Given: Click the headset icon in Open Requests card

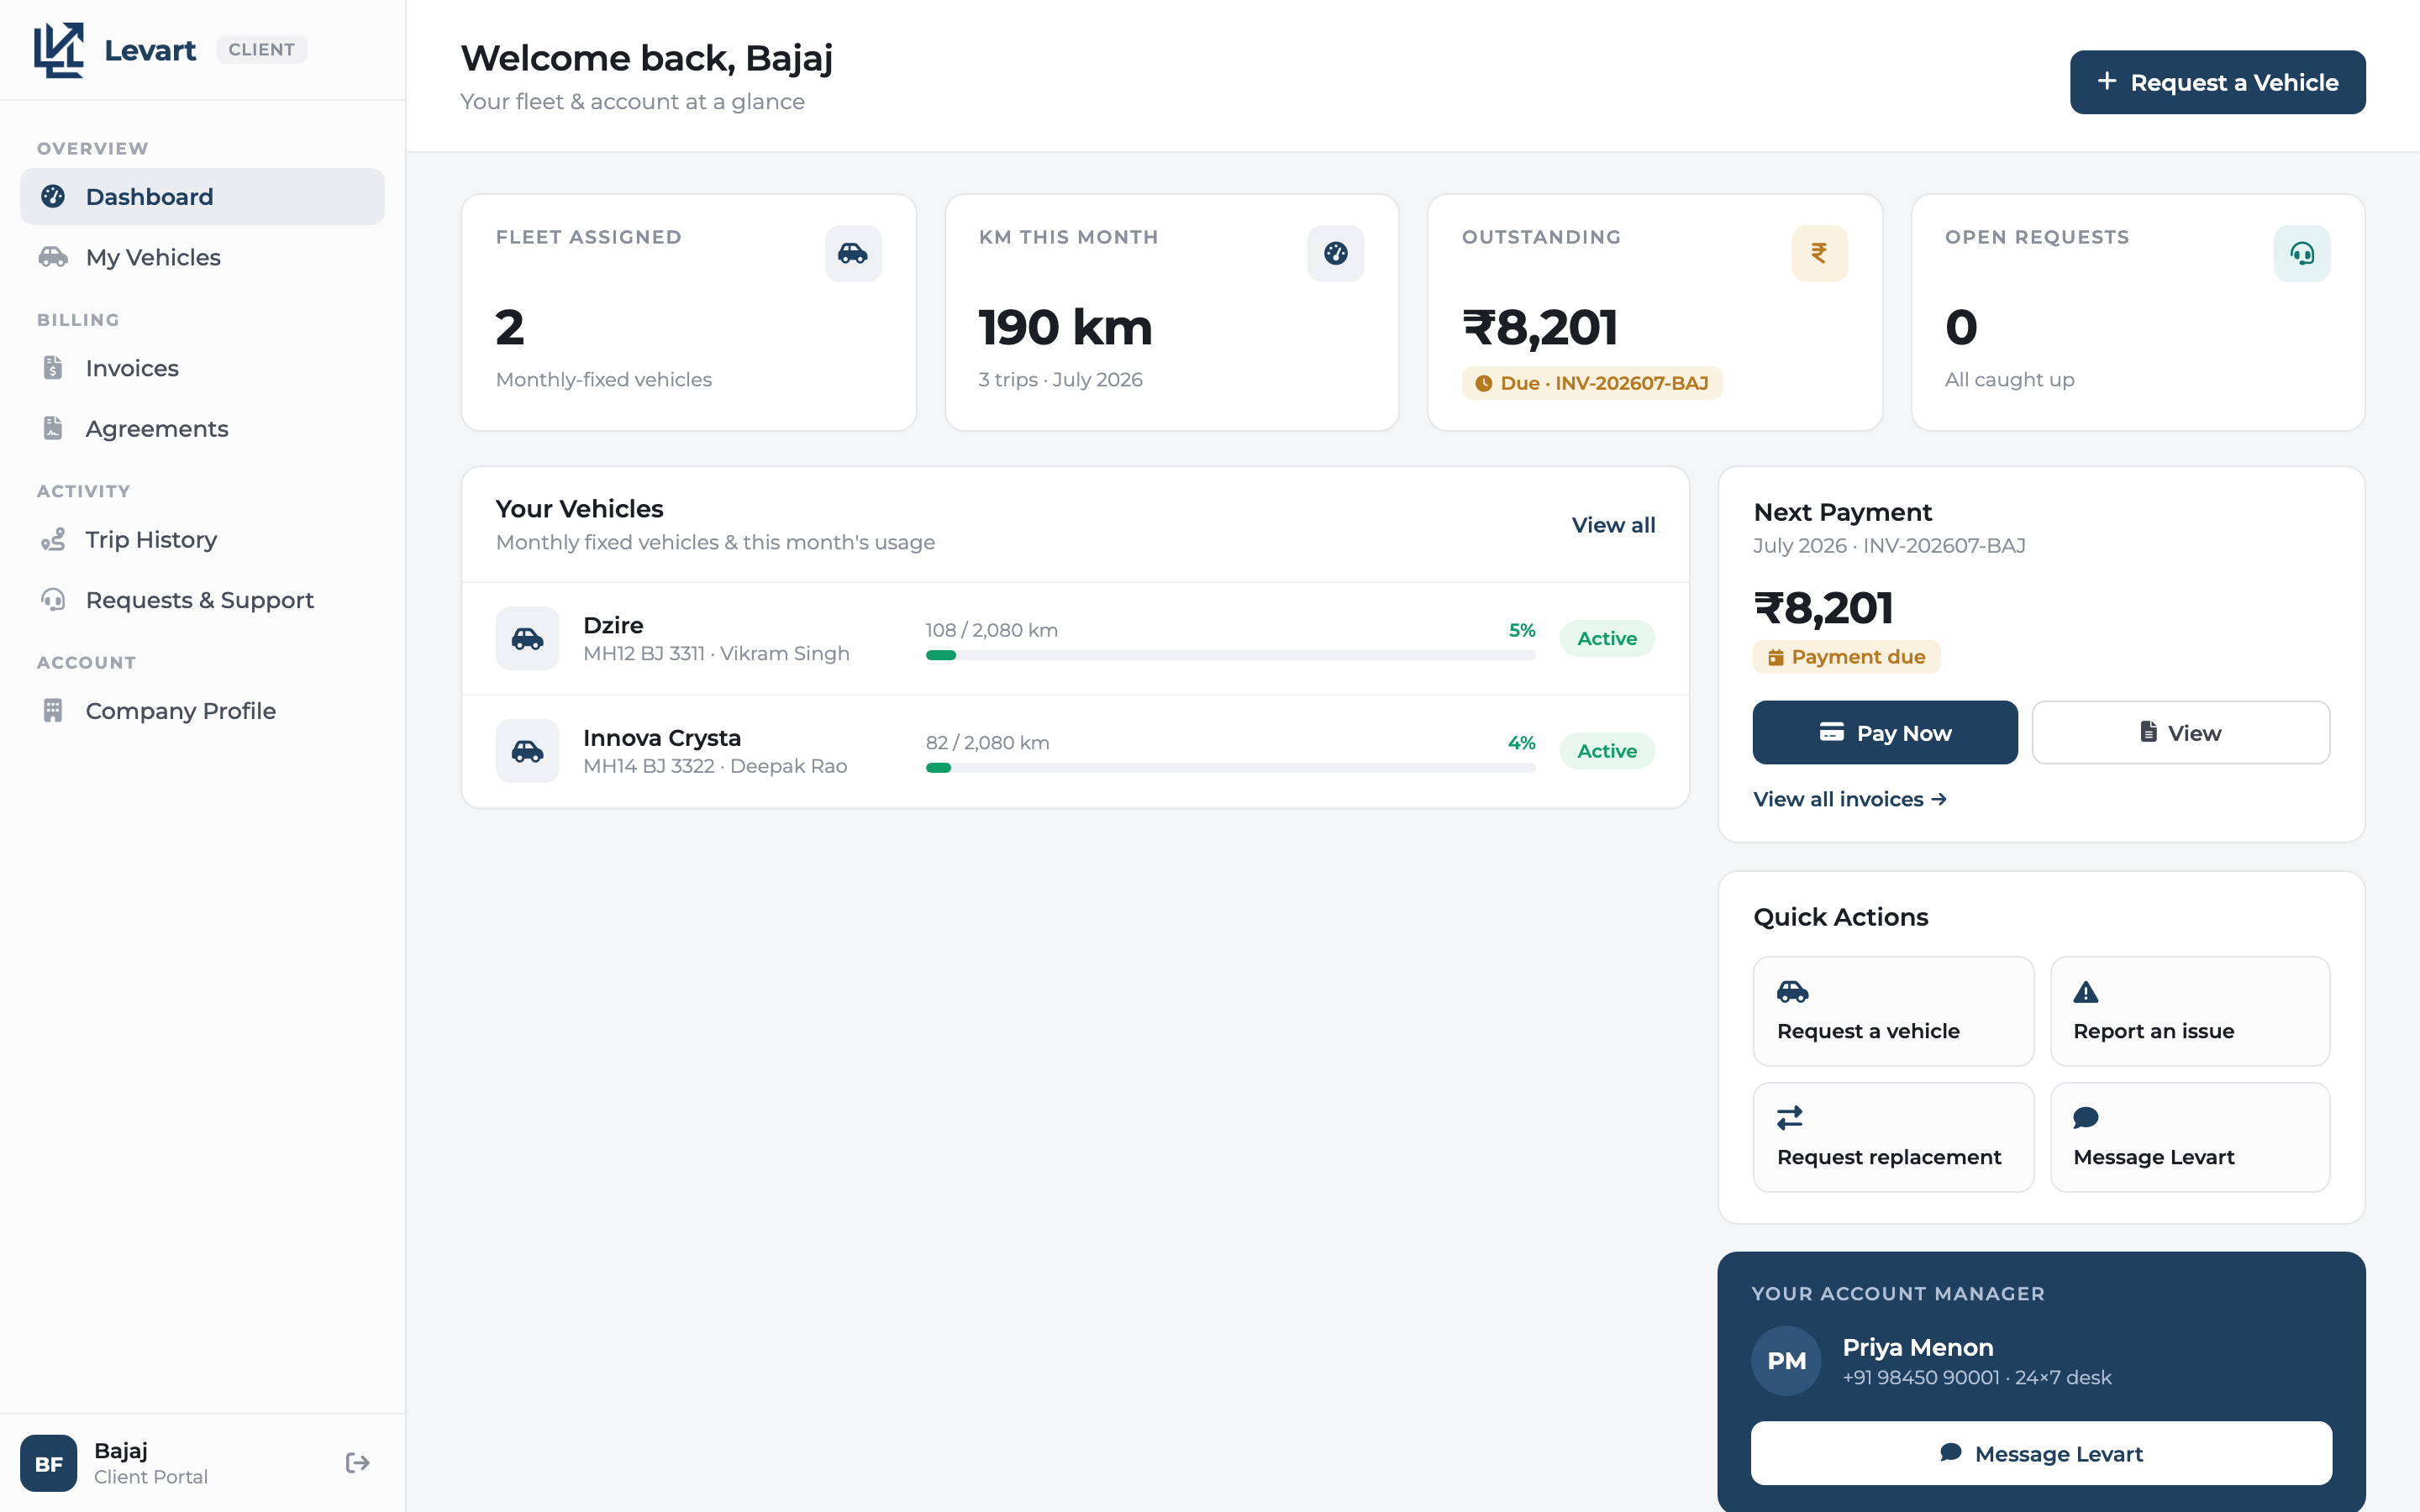Looking at the screenshot, I should (x=2302, y=253).
